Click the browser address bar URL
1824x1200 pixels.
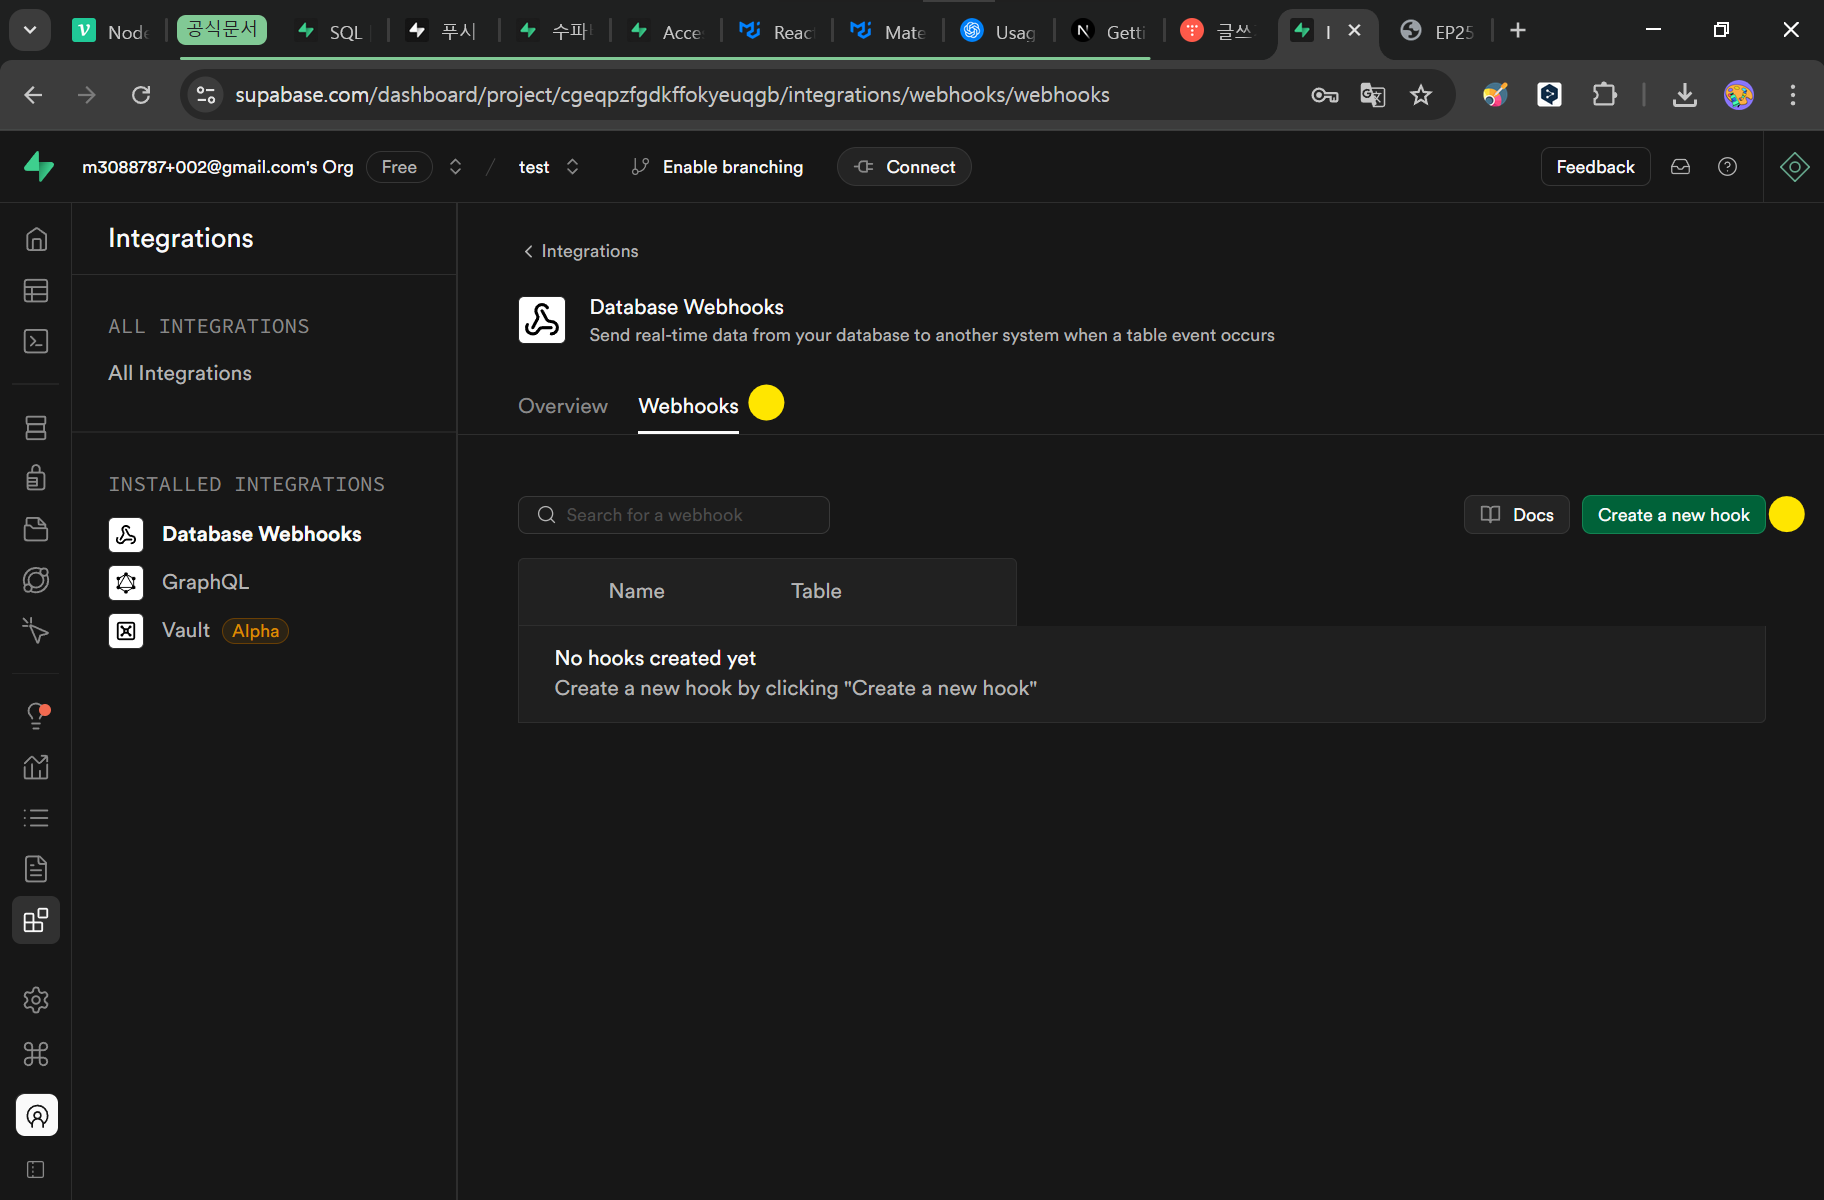[x=672, y=95]
